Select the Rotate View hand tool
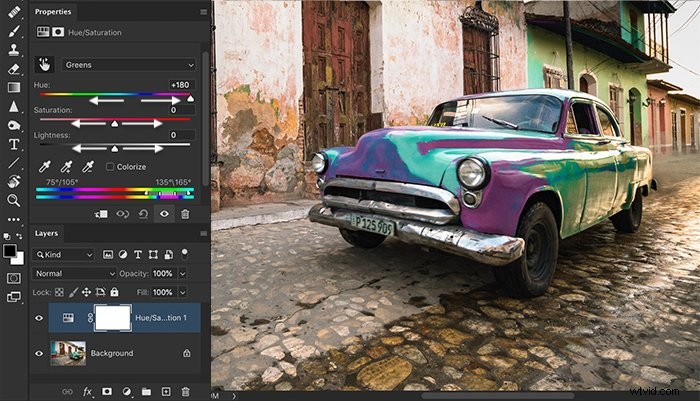Viewport: 700px width, 401px height. pyautogui.click(x=14, y=181)
